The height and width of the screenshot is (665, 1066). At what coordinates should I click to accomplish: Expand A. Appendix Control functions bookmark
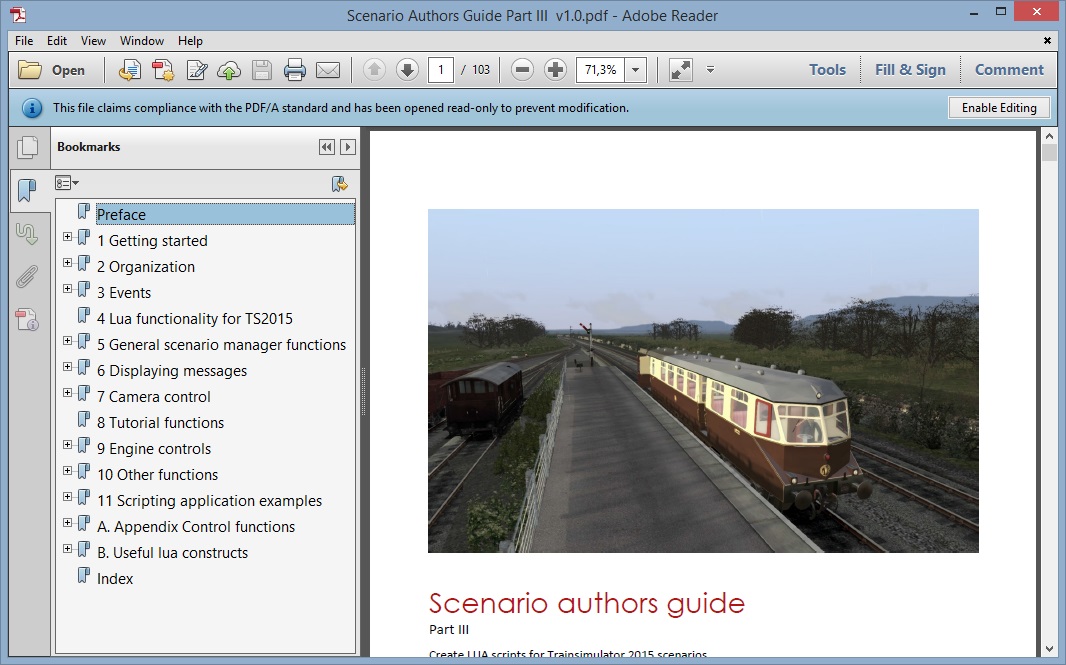click(x=67, y=522)
